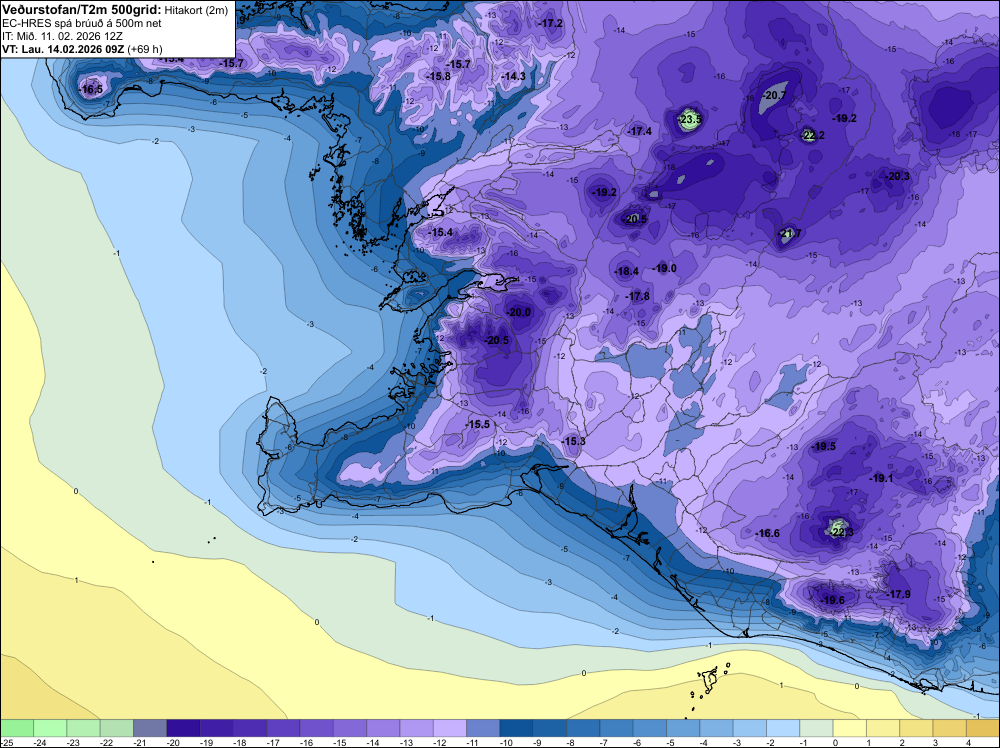Screen dimensions: 1000x748
Task: Click the -17.8 temperature label
Action: 638,297
